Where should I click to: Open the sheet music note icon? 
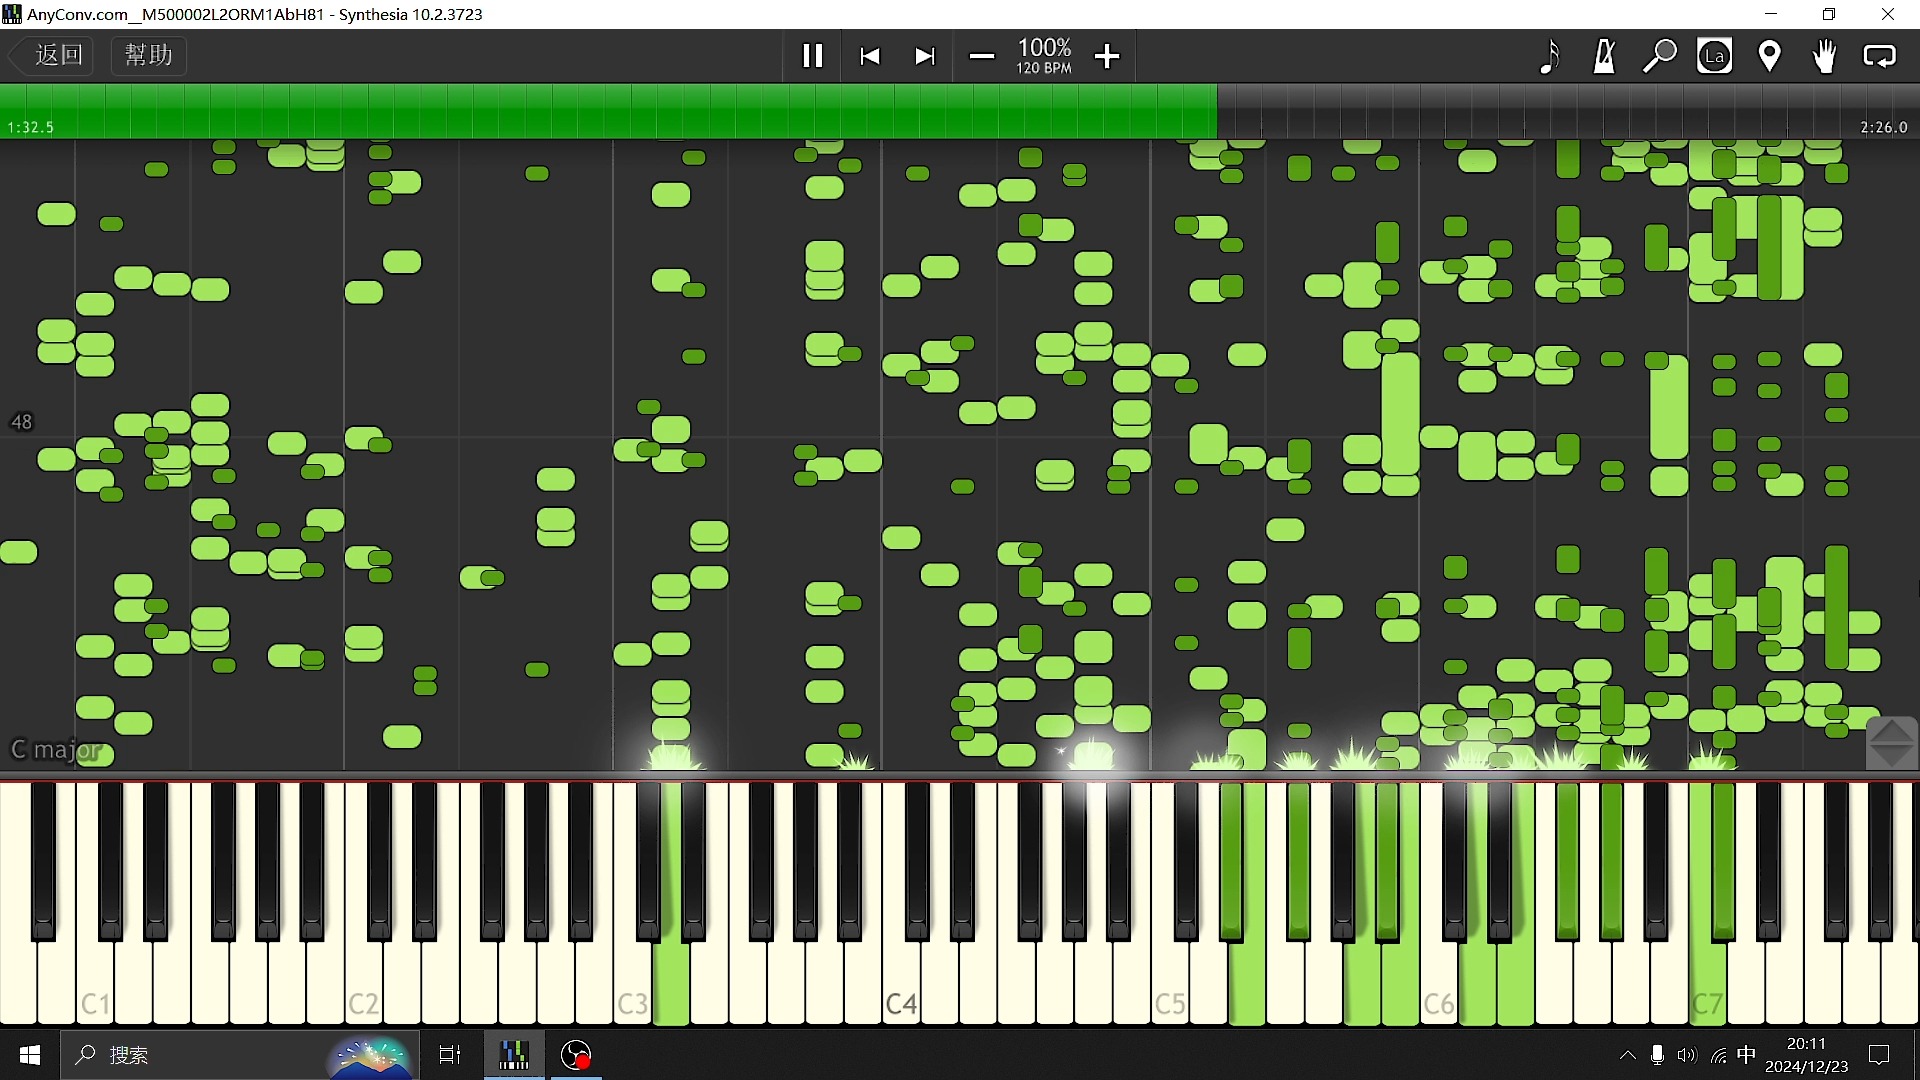[1549, 56]
